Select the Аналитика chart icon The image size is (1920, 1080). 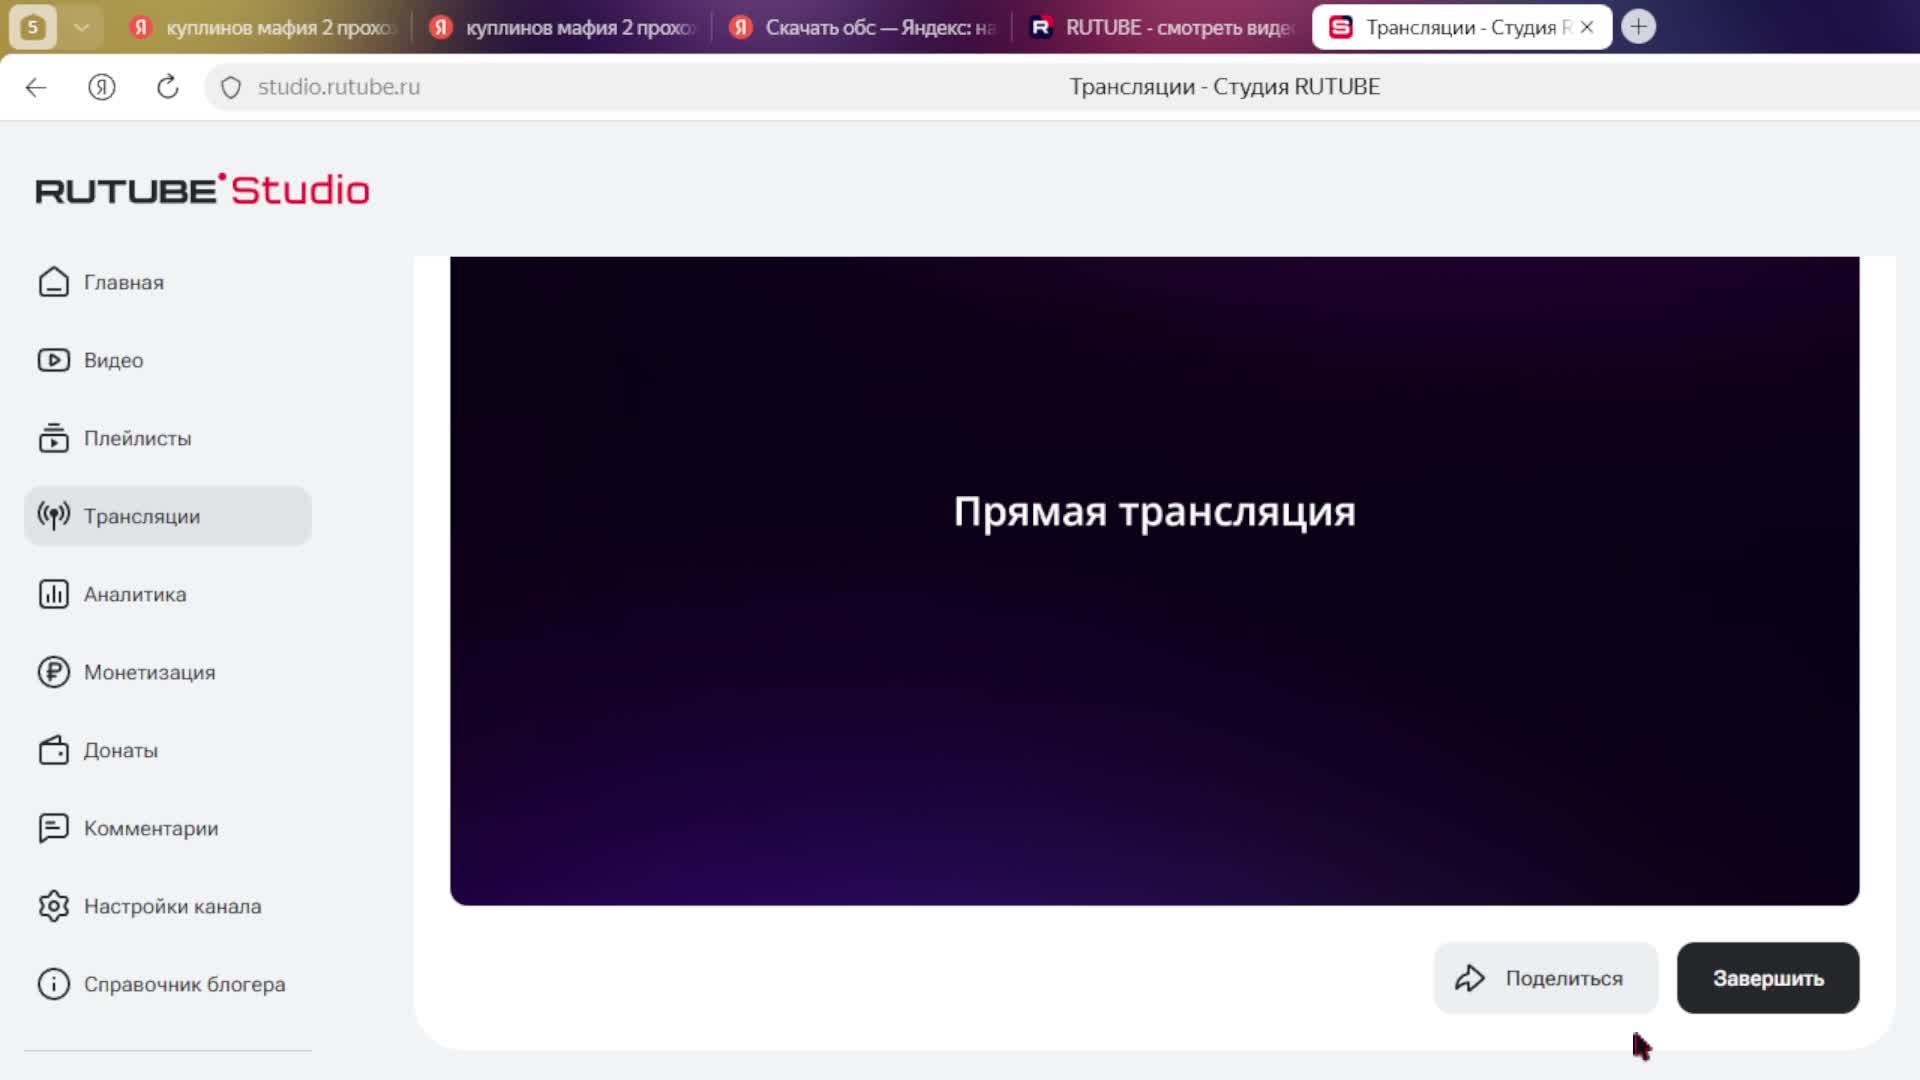pyautogui.click(x=53, y=594)
